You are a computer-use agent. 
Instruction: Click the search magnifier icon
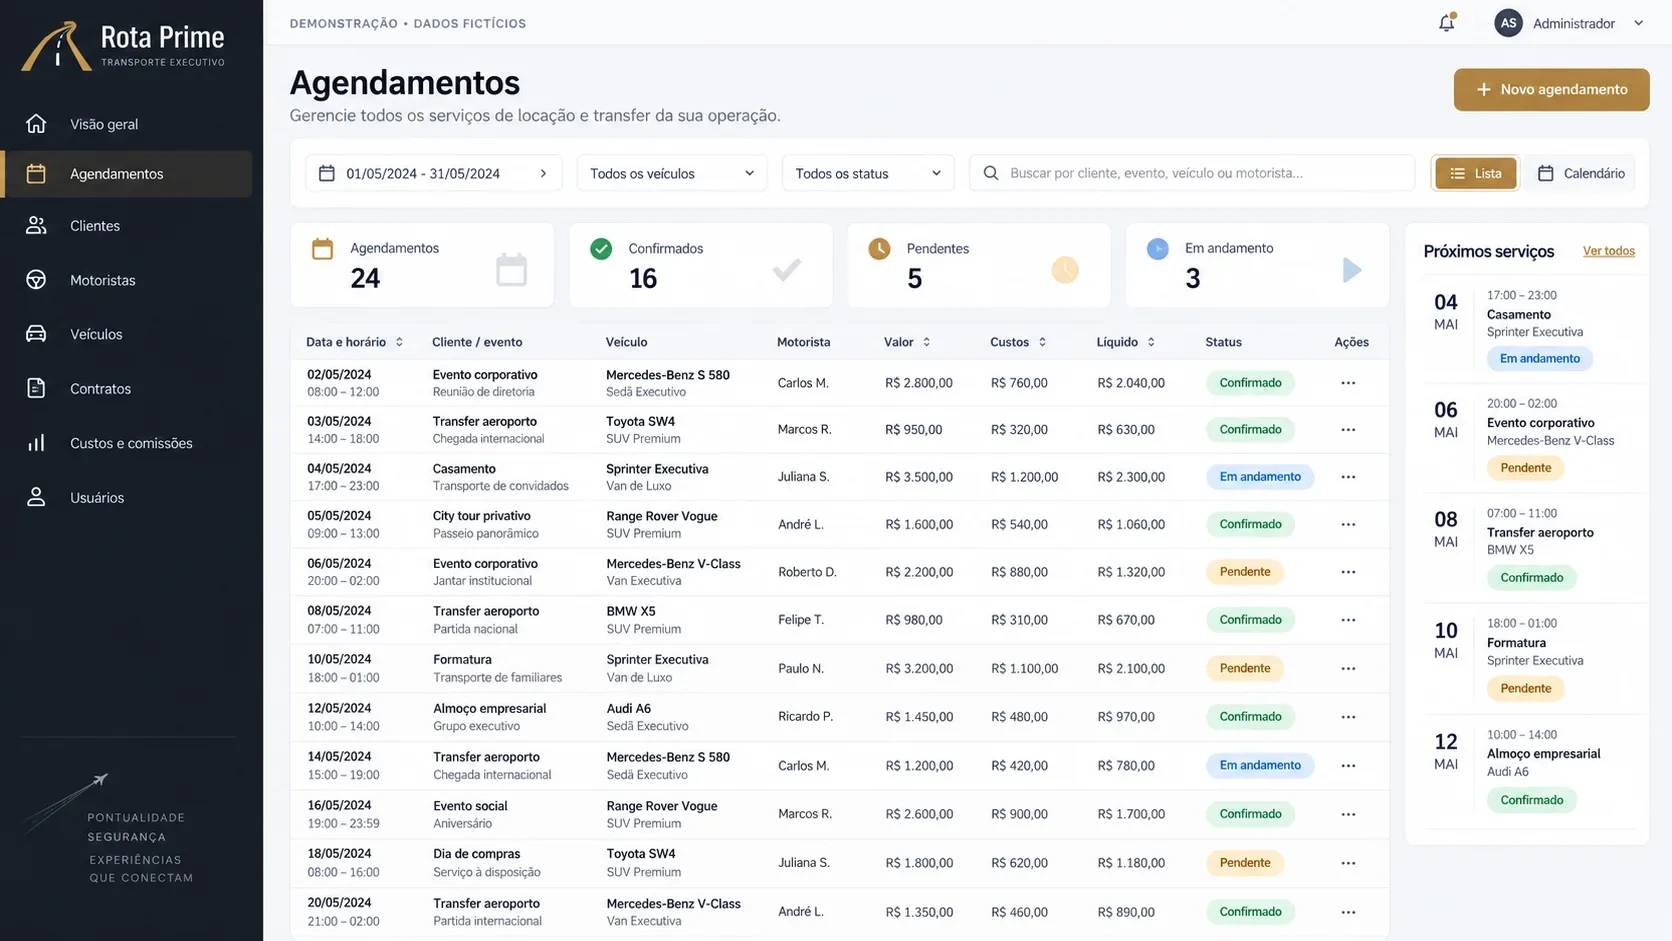pos(990,173)
